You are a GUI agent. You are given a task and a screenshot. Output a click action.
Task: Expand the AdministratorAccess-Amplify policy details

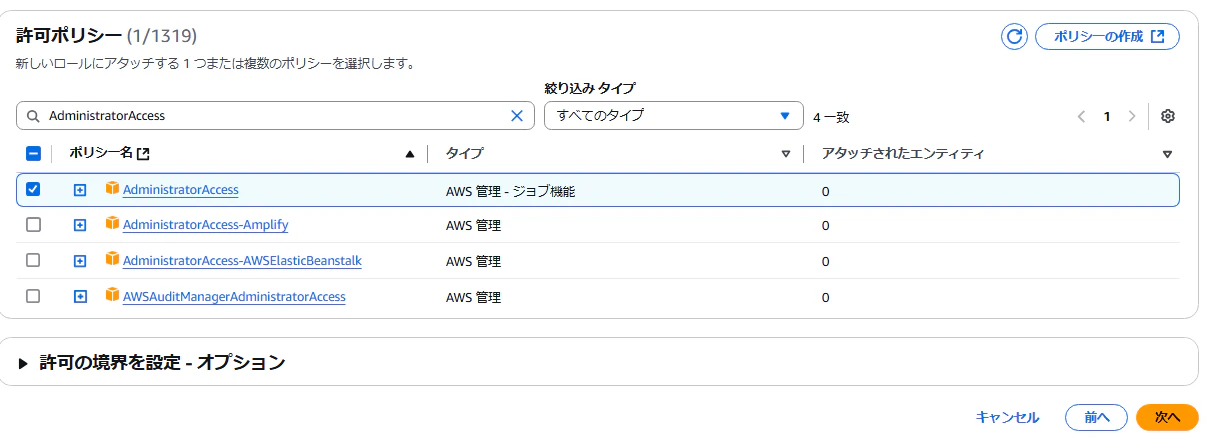pos(80,225)
